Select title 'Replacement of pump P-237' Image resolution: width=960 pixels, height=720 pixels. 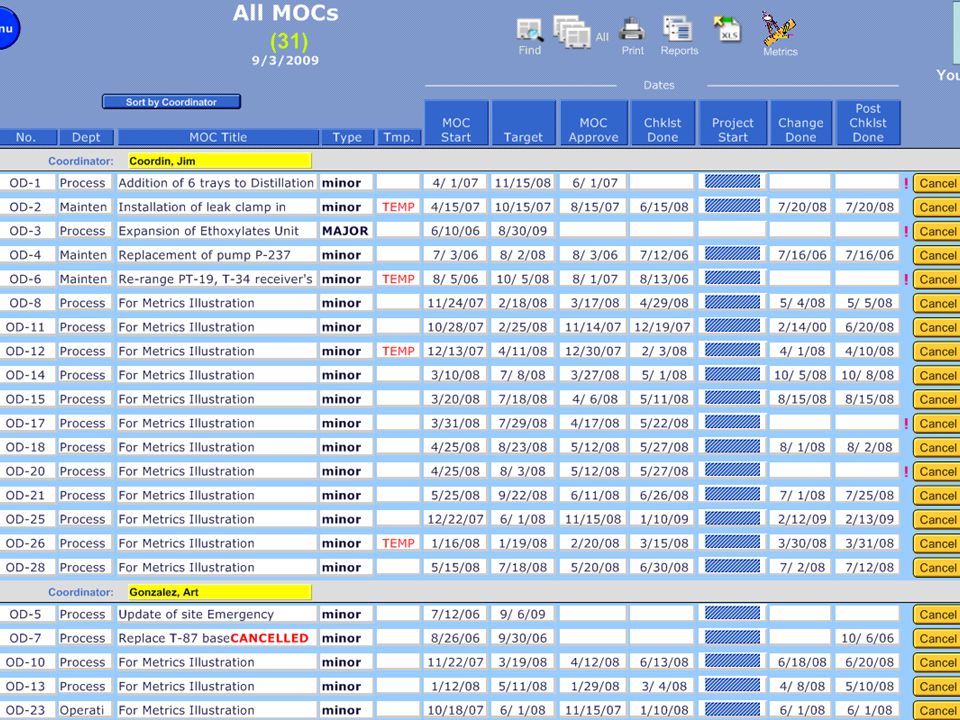[204, 255]
